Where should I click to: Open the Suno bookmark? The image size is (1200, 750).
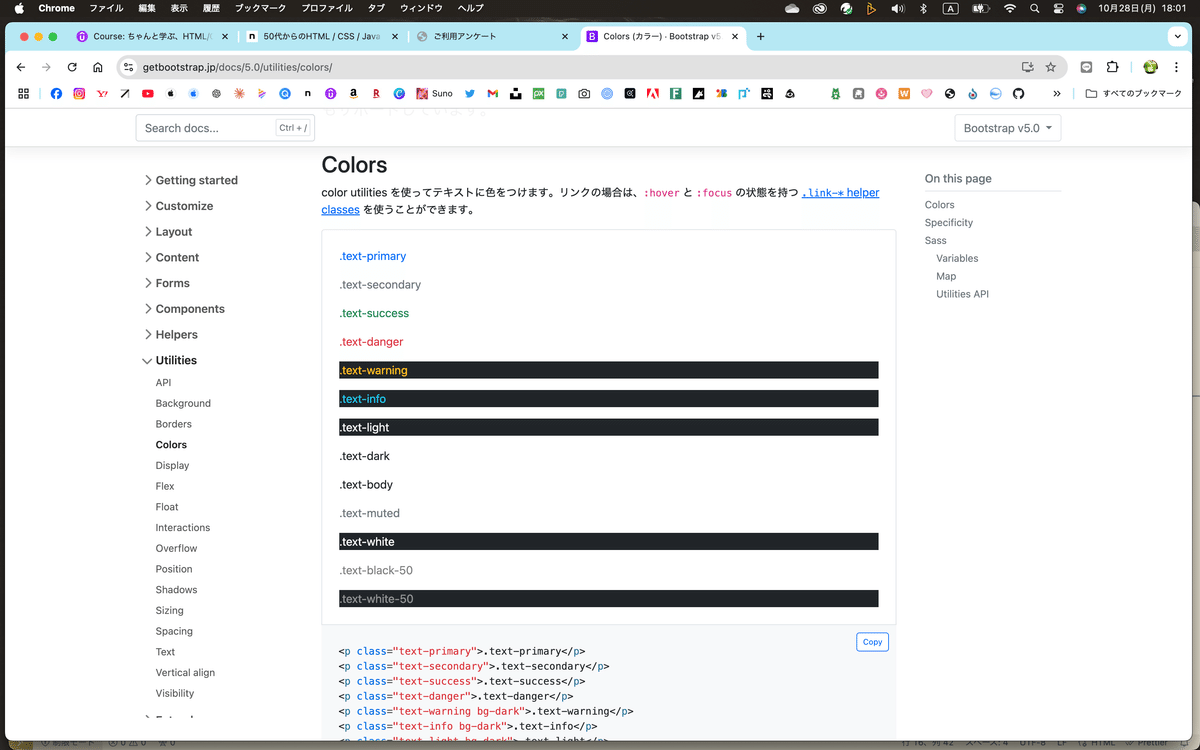435,93
